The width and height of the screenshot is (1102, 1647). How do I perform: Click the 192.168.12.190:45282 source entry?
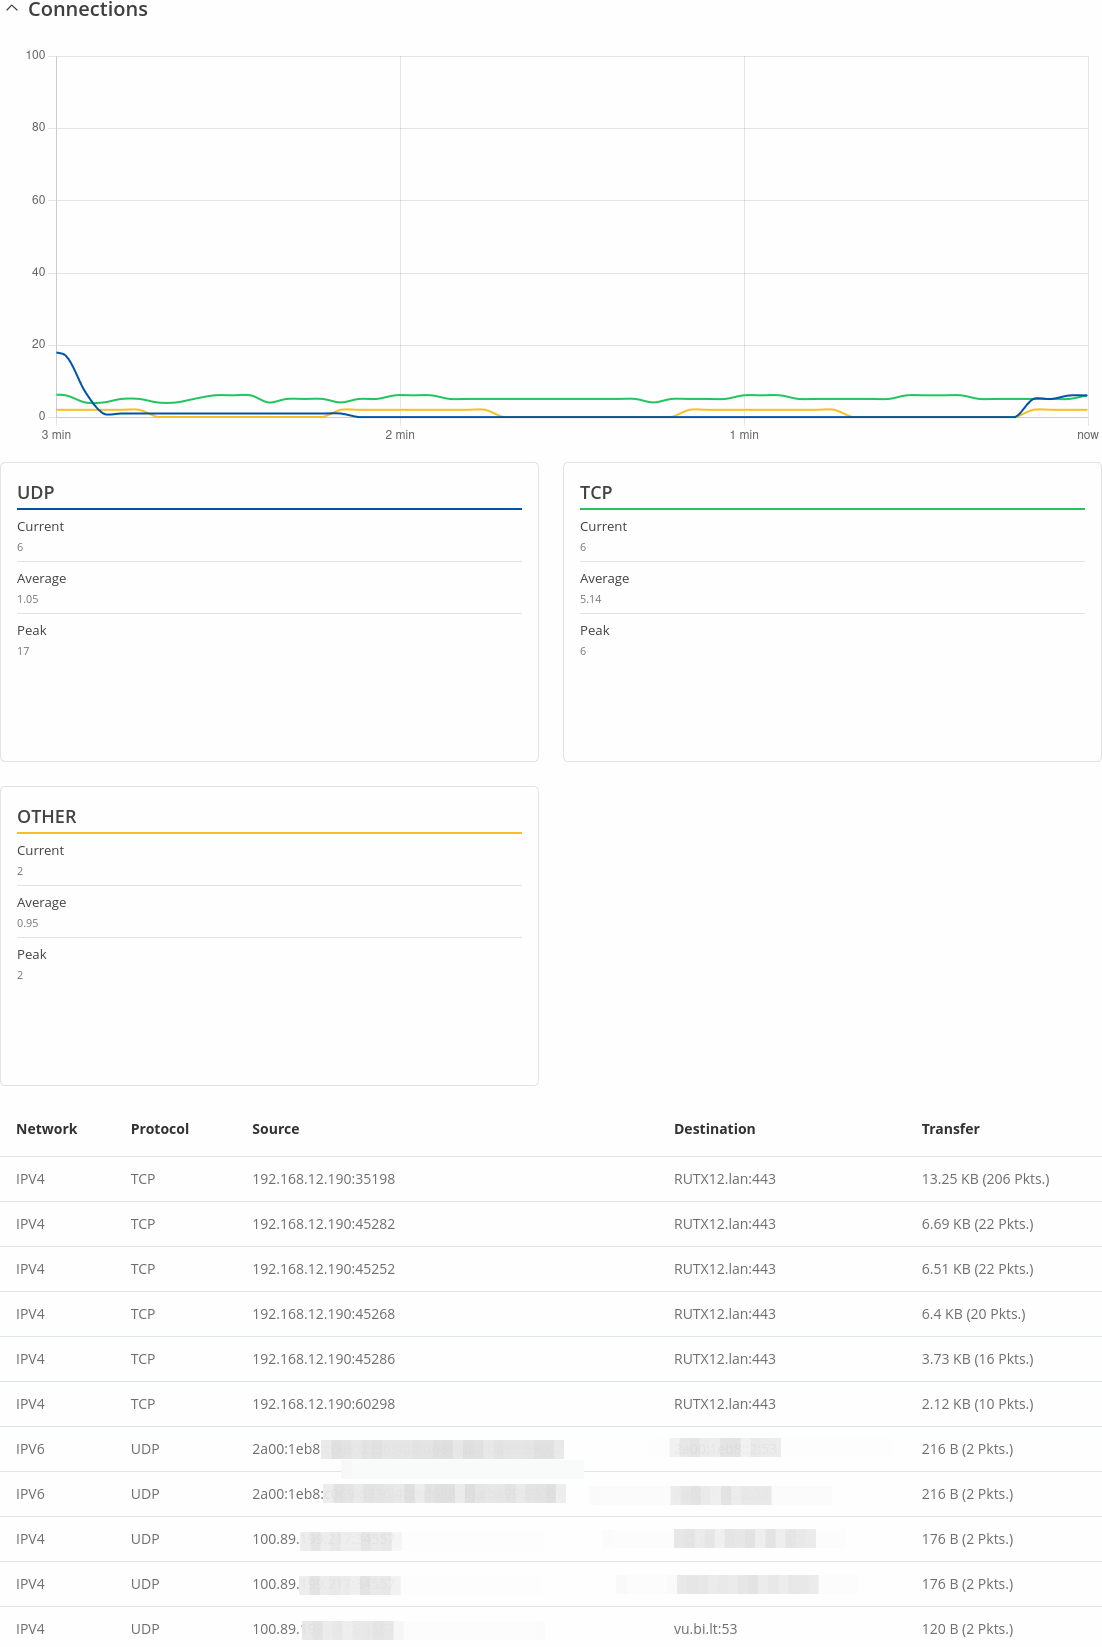324,1224
